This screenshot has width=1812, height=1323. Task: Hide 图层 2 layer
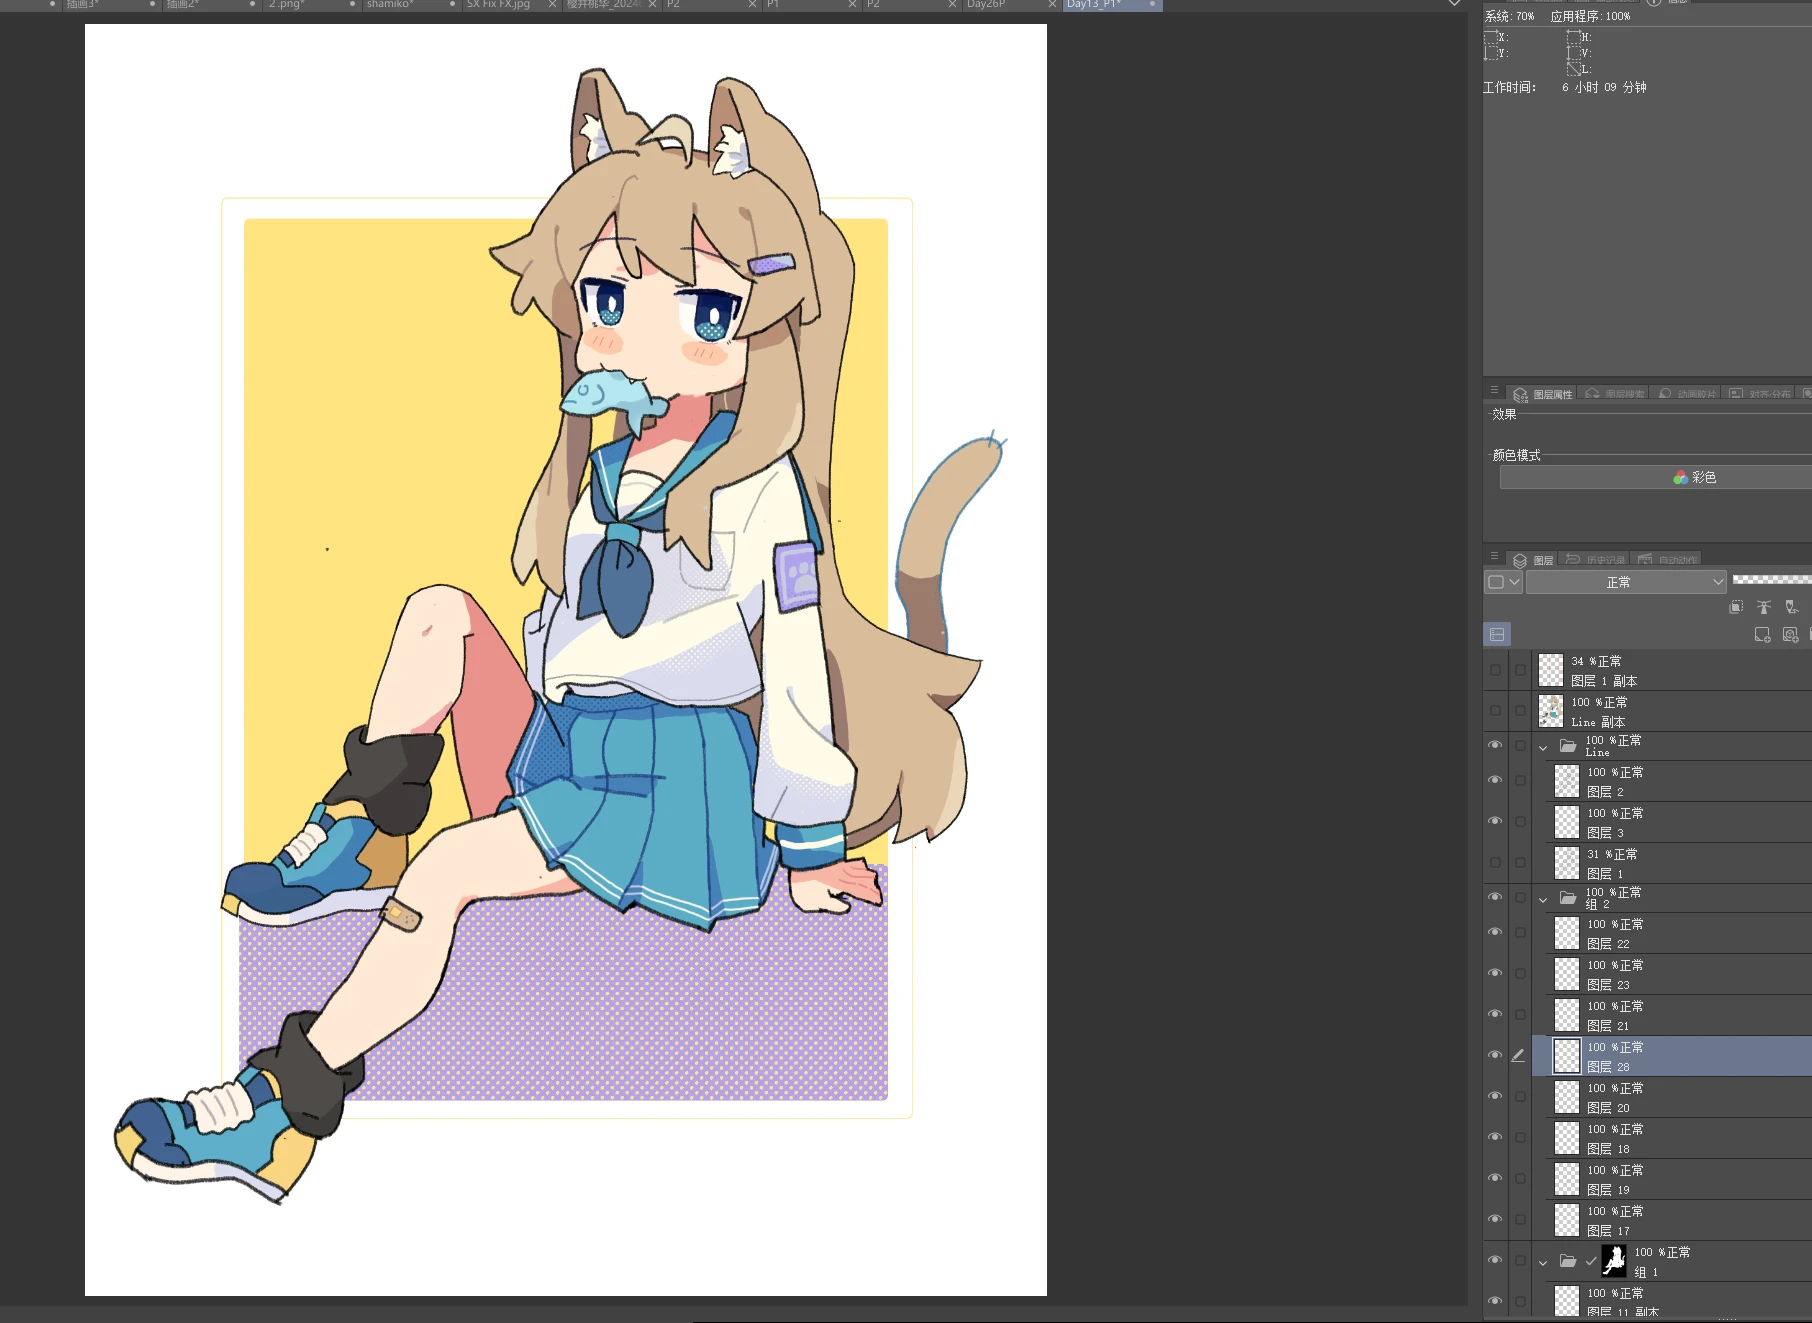(x=1495, y=780)
